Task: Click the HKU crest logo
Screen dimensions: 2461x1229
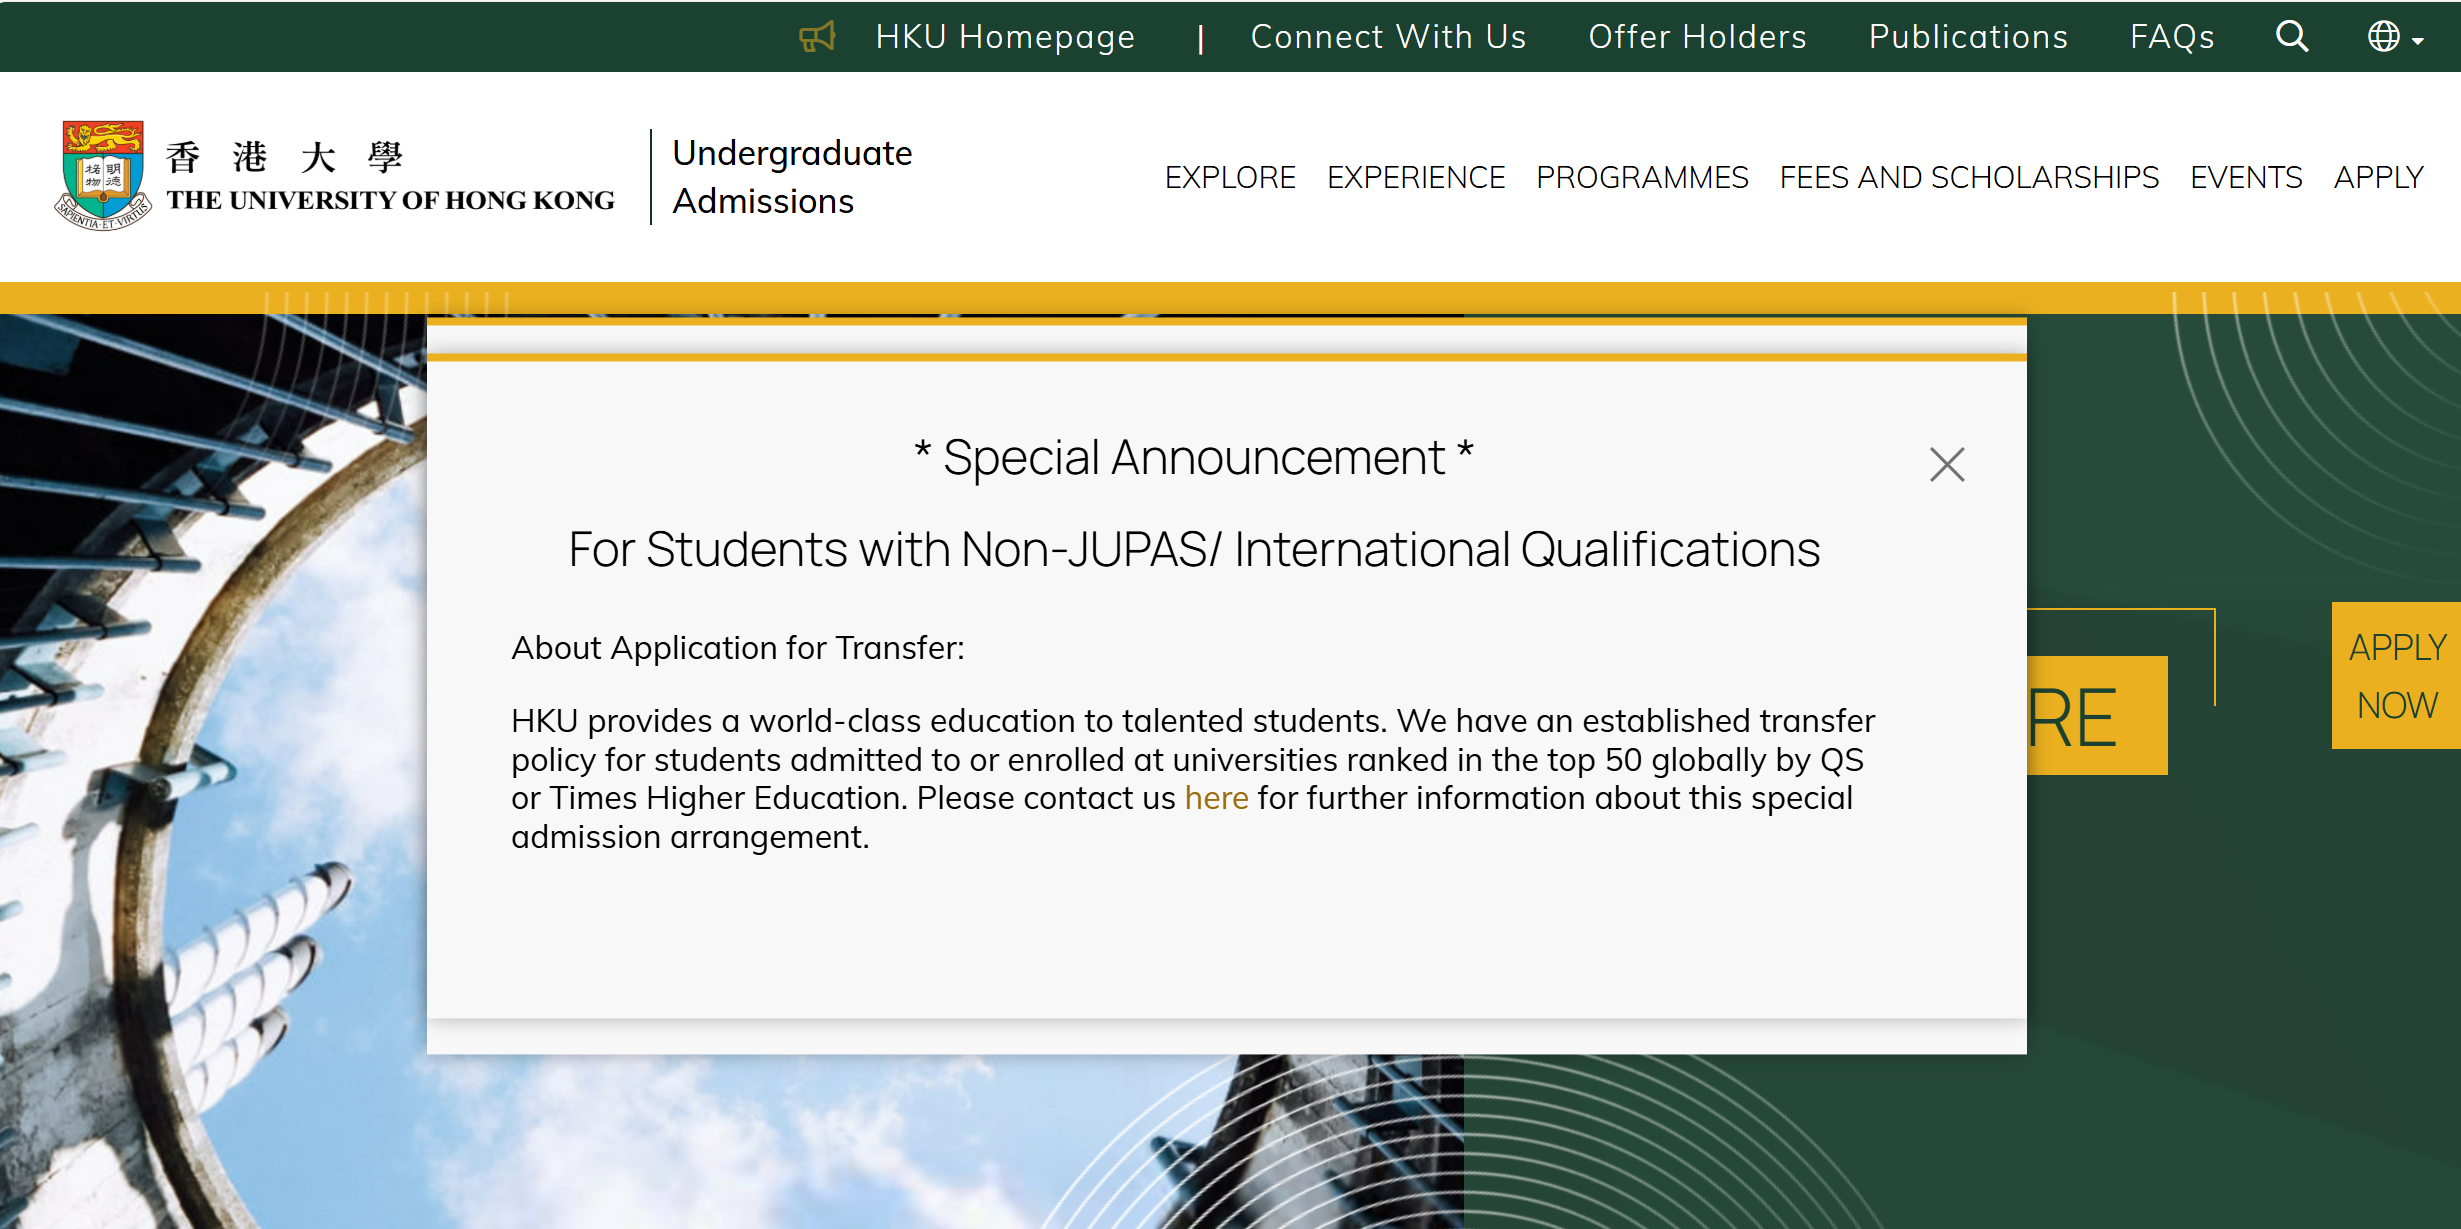Action: tap(103, 176)
